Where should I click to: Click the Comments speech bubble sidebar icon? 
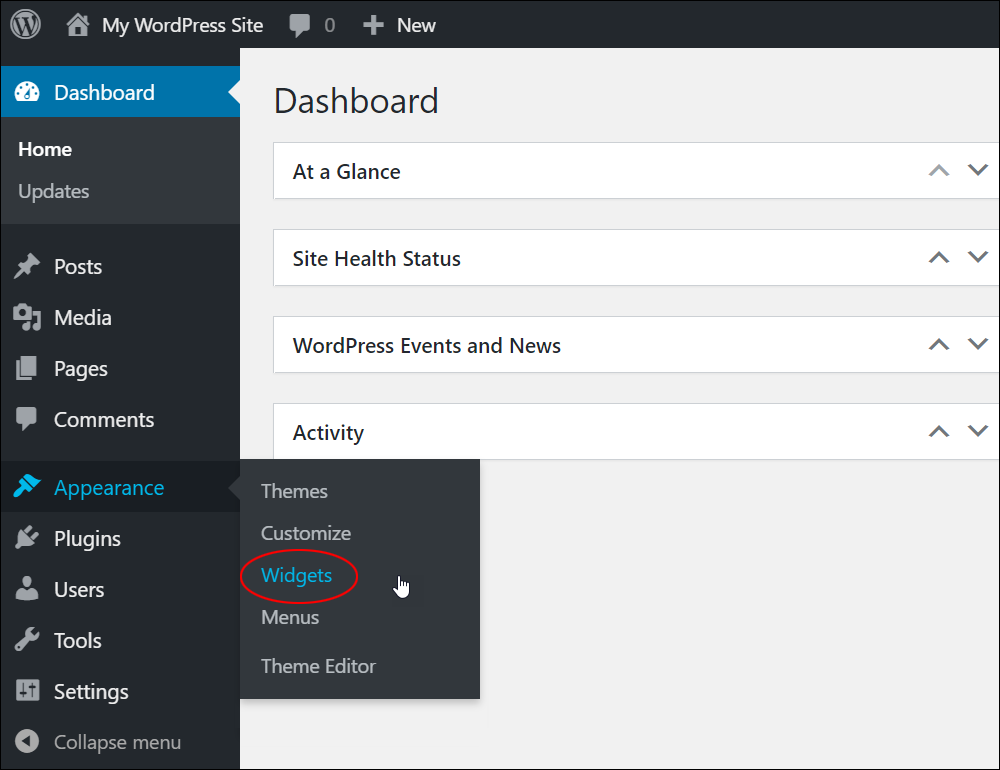point(26,419)
